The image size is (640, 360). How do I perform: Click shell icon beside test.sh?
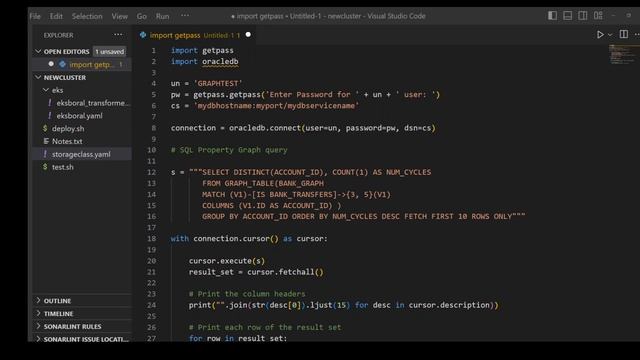45,167
